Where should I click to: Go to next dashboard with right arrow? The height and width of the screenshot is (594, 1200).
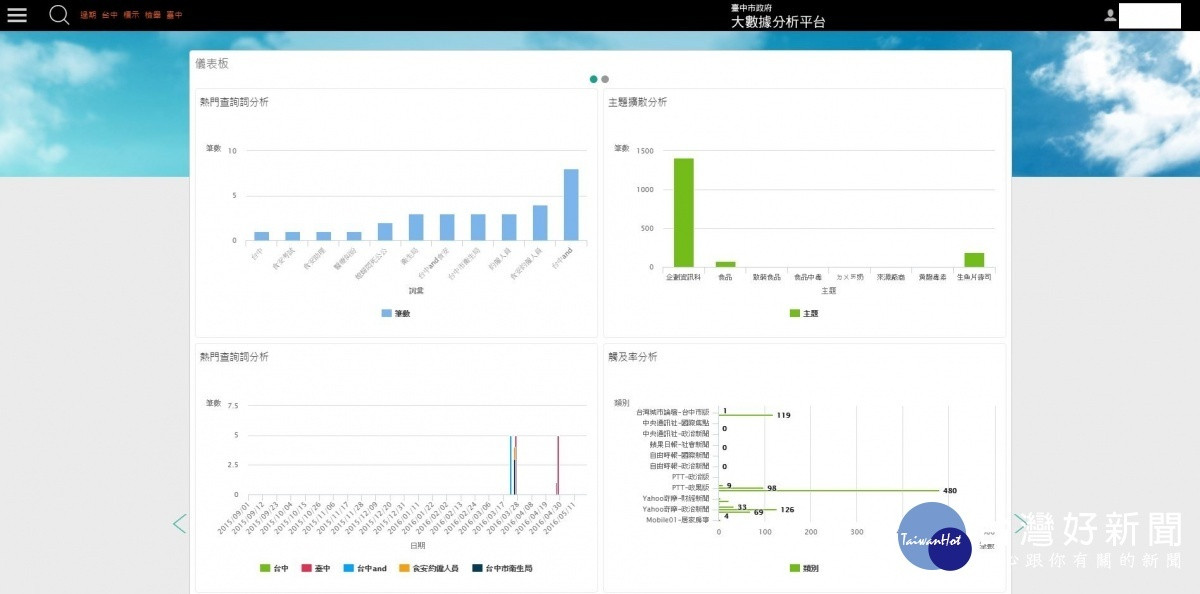1020,523
